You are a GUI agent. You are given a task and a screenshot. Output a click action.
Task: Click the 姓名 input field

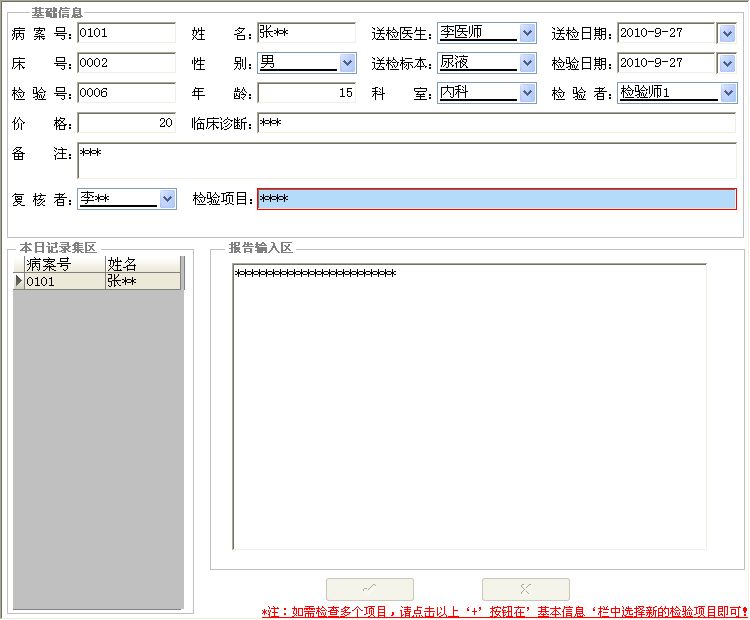coord(306,33)
